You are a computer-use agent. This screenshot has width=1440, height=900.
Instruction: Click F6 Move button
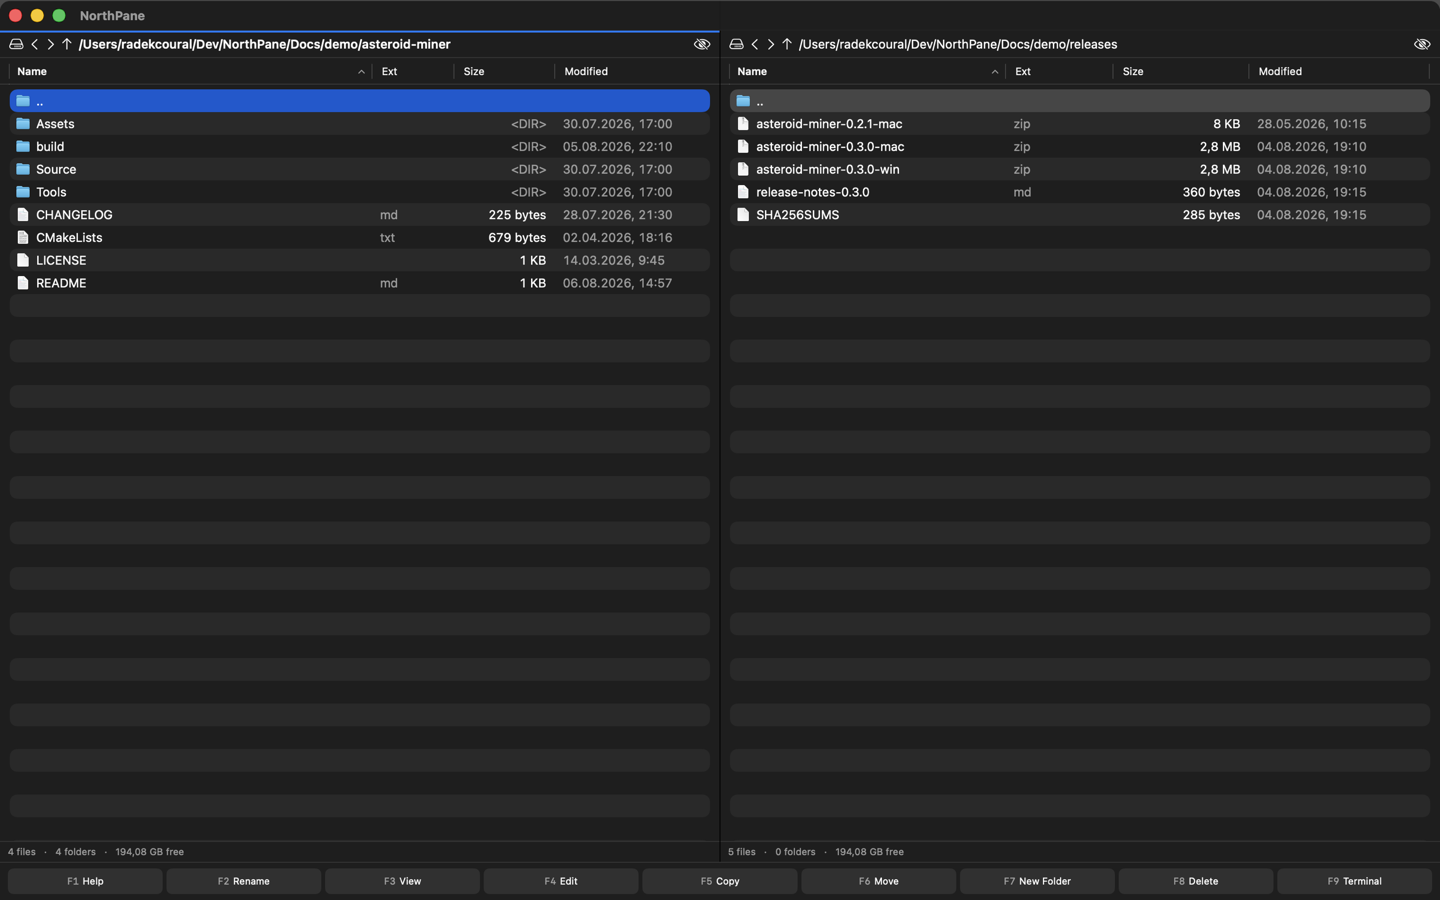[x=879, y=881]
